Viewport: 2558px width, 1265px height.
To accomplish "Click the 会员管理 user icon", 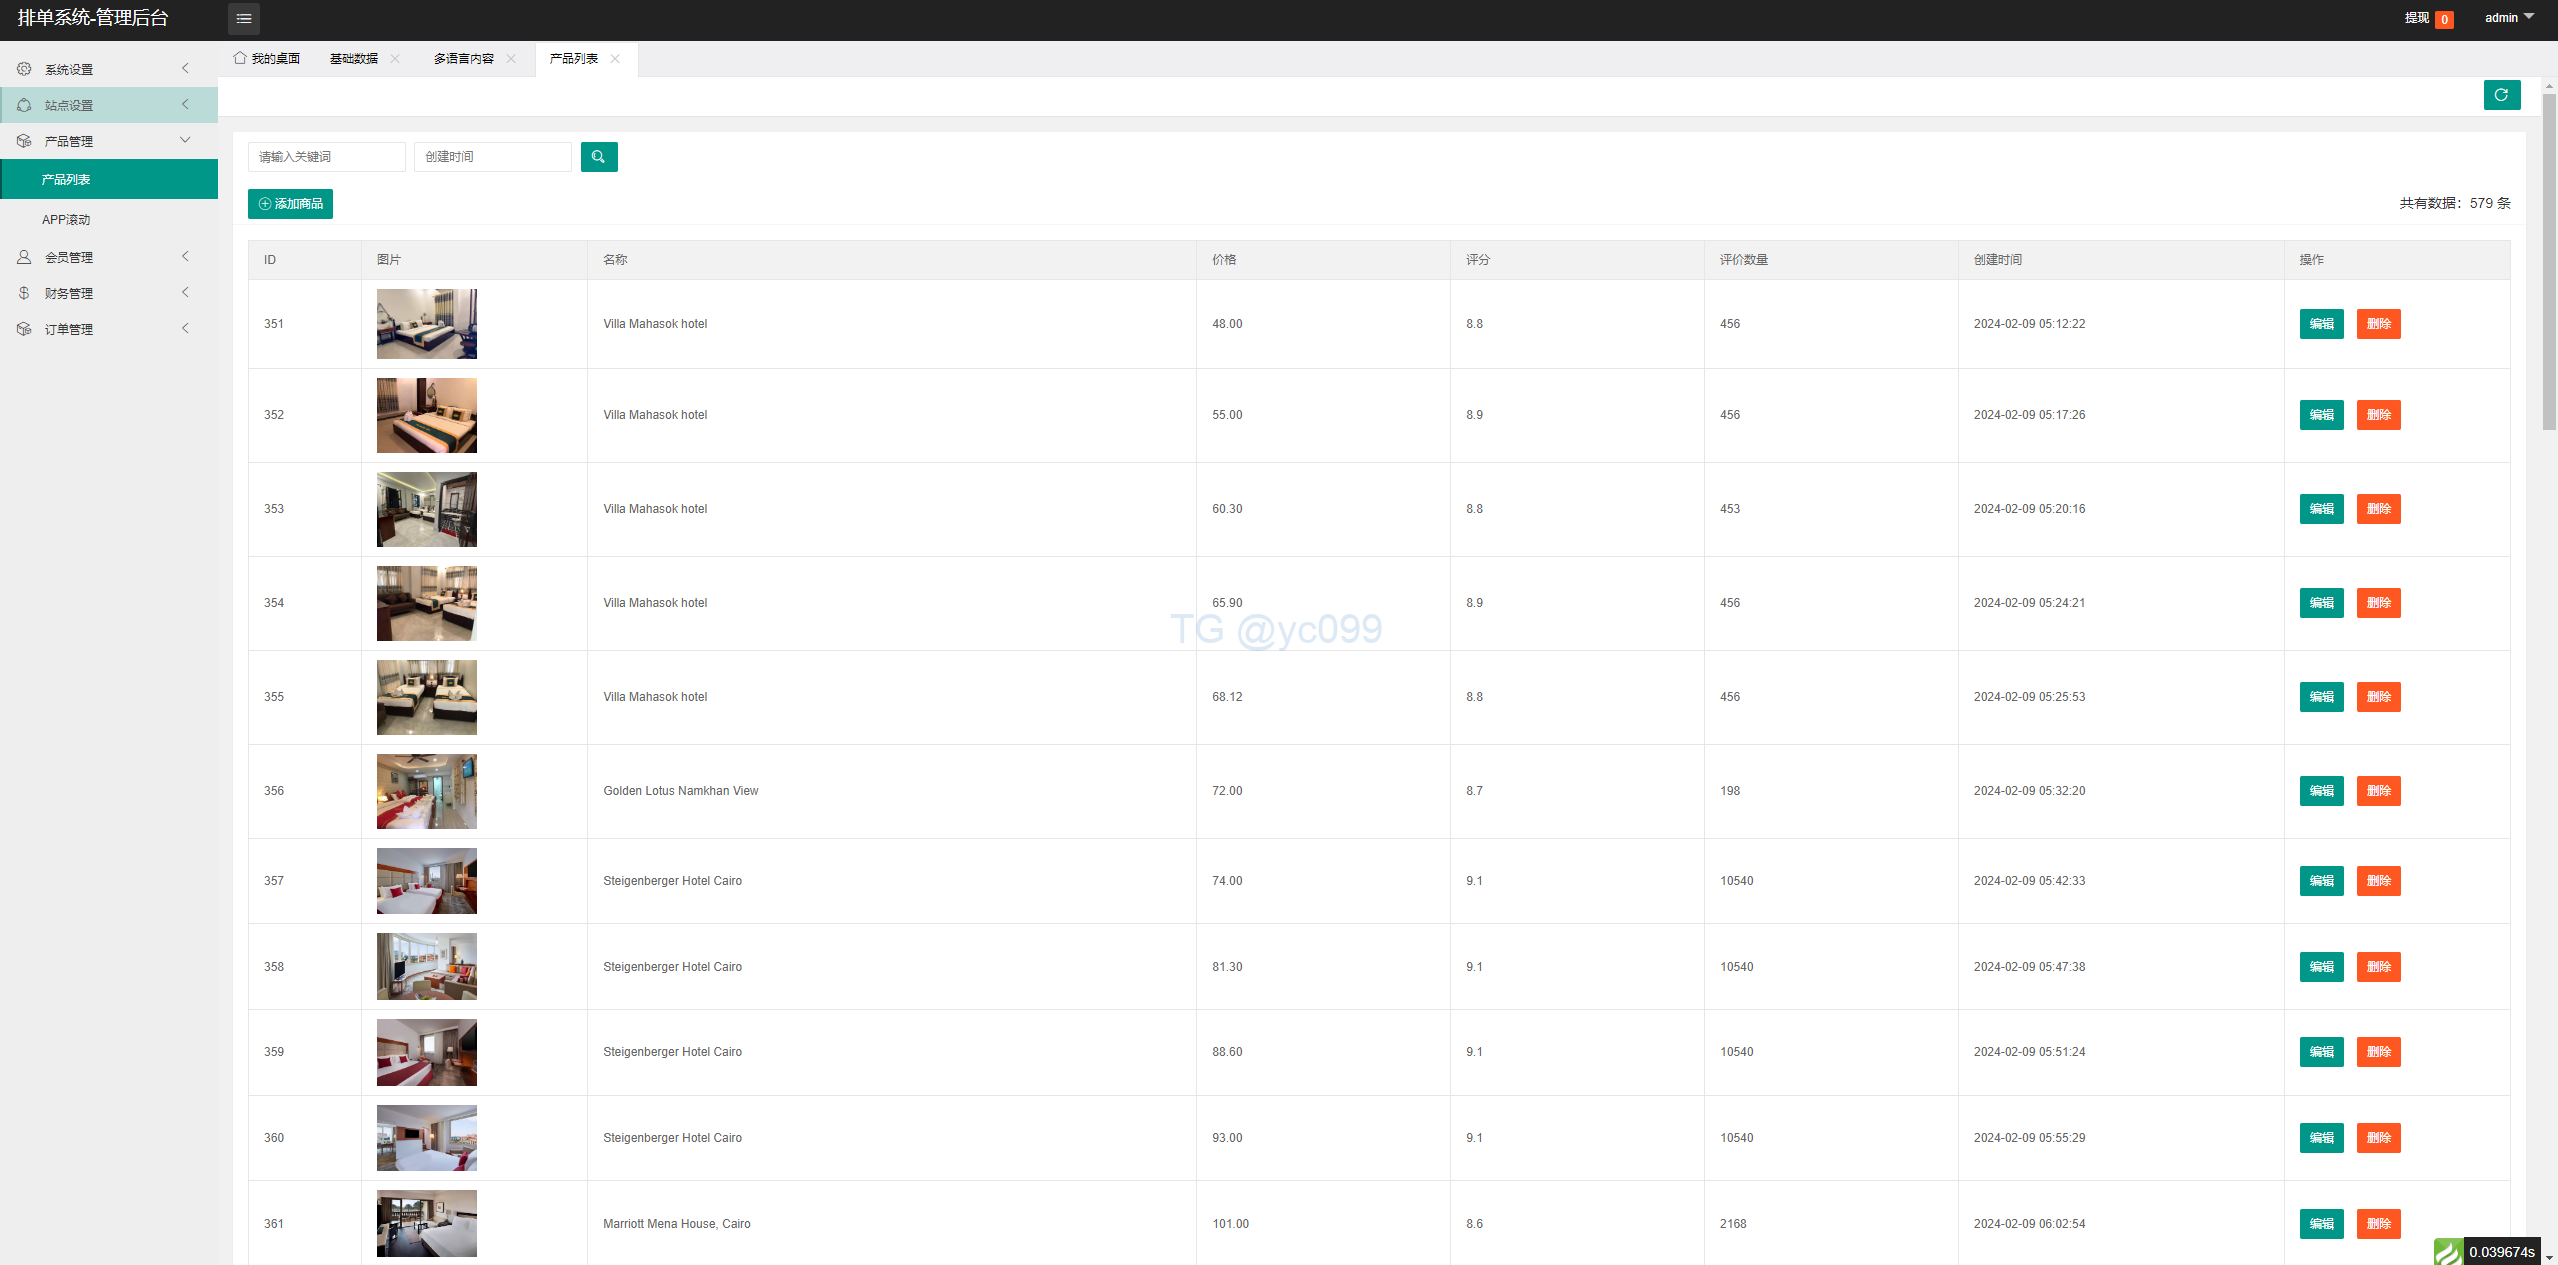I will point(24,257).
